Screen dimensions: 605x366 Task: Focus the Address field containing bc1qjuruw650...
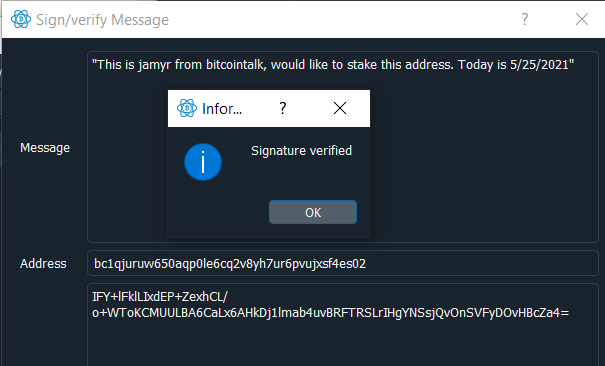pos(343,263)
